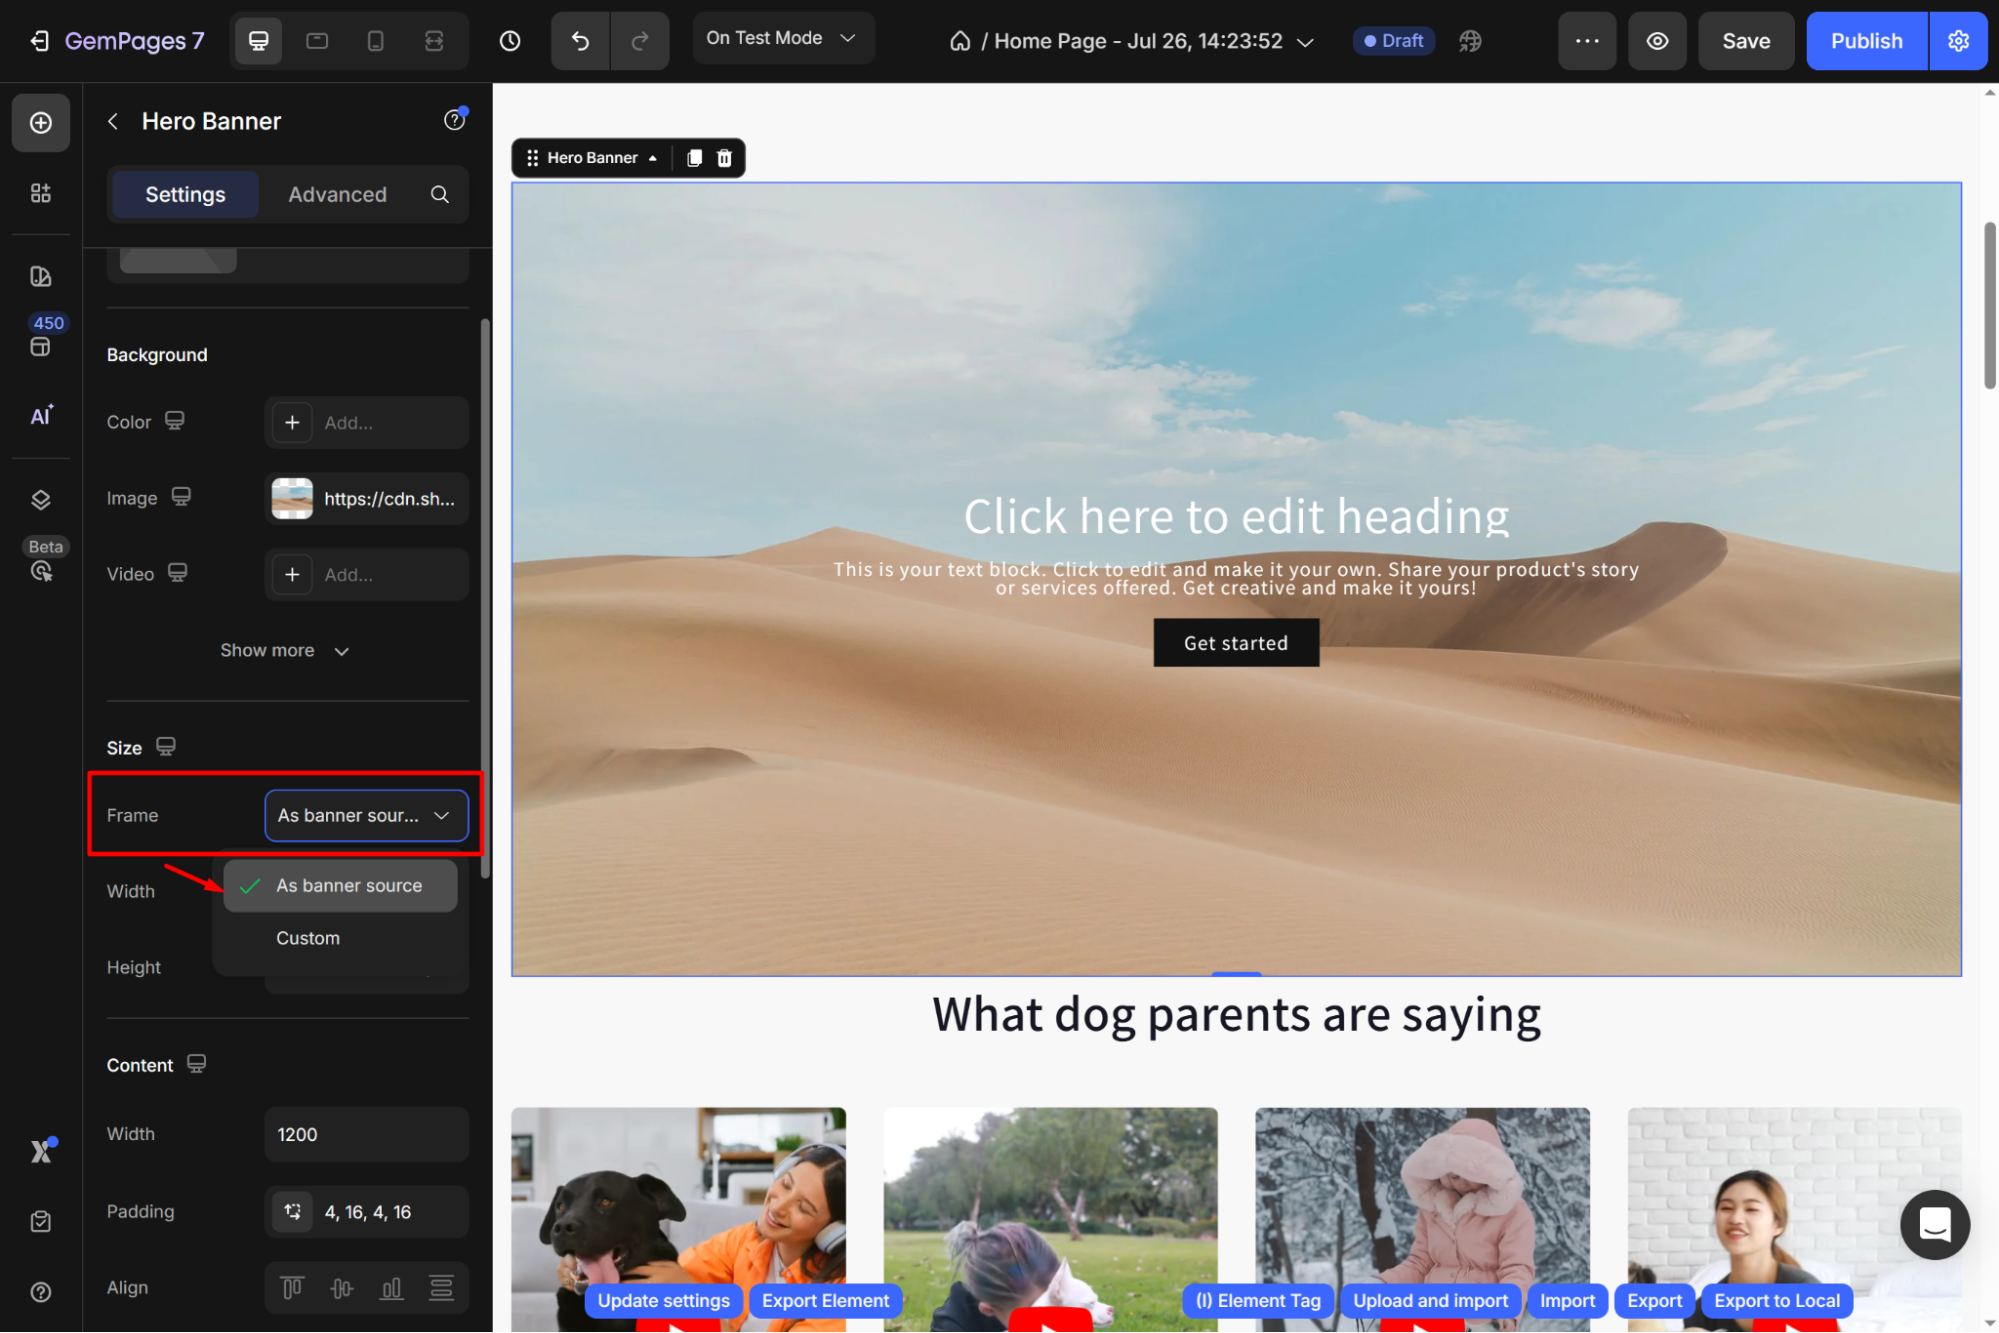The height and width of the screenshot is (1333, 1999).
Task: Open the AI assistant sidebar icon
Action: point(41,416)
